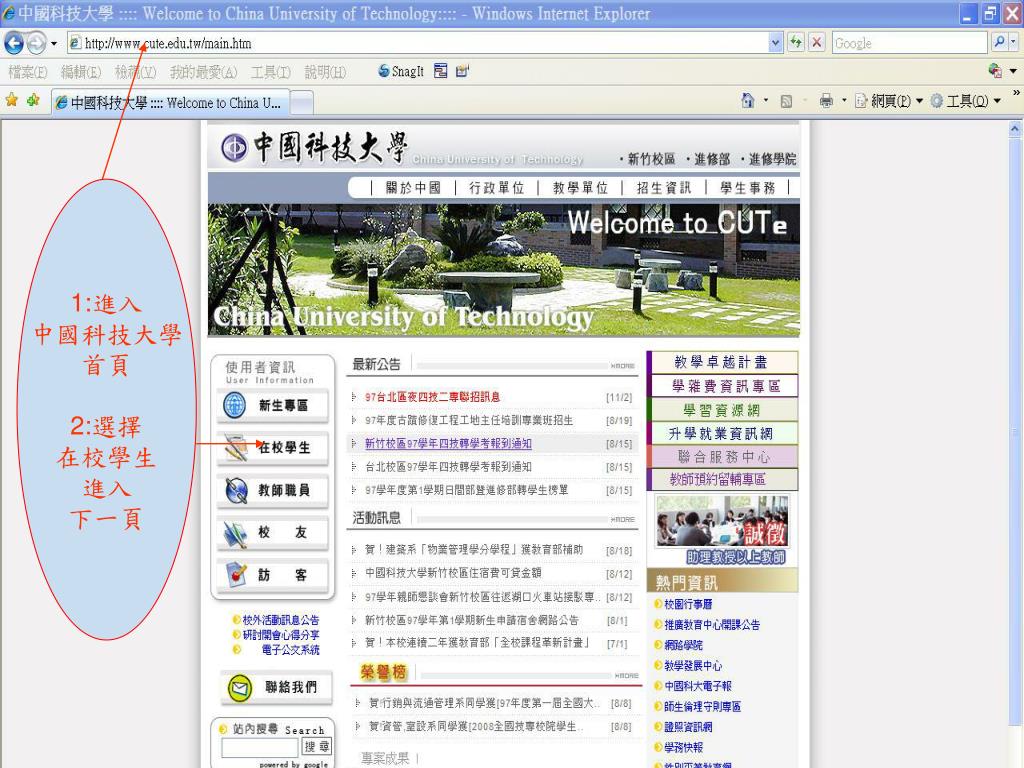Open the 編輯(E) menu
Screen dimensions: 1024x768
click(x=81, y=72)
